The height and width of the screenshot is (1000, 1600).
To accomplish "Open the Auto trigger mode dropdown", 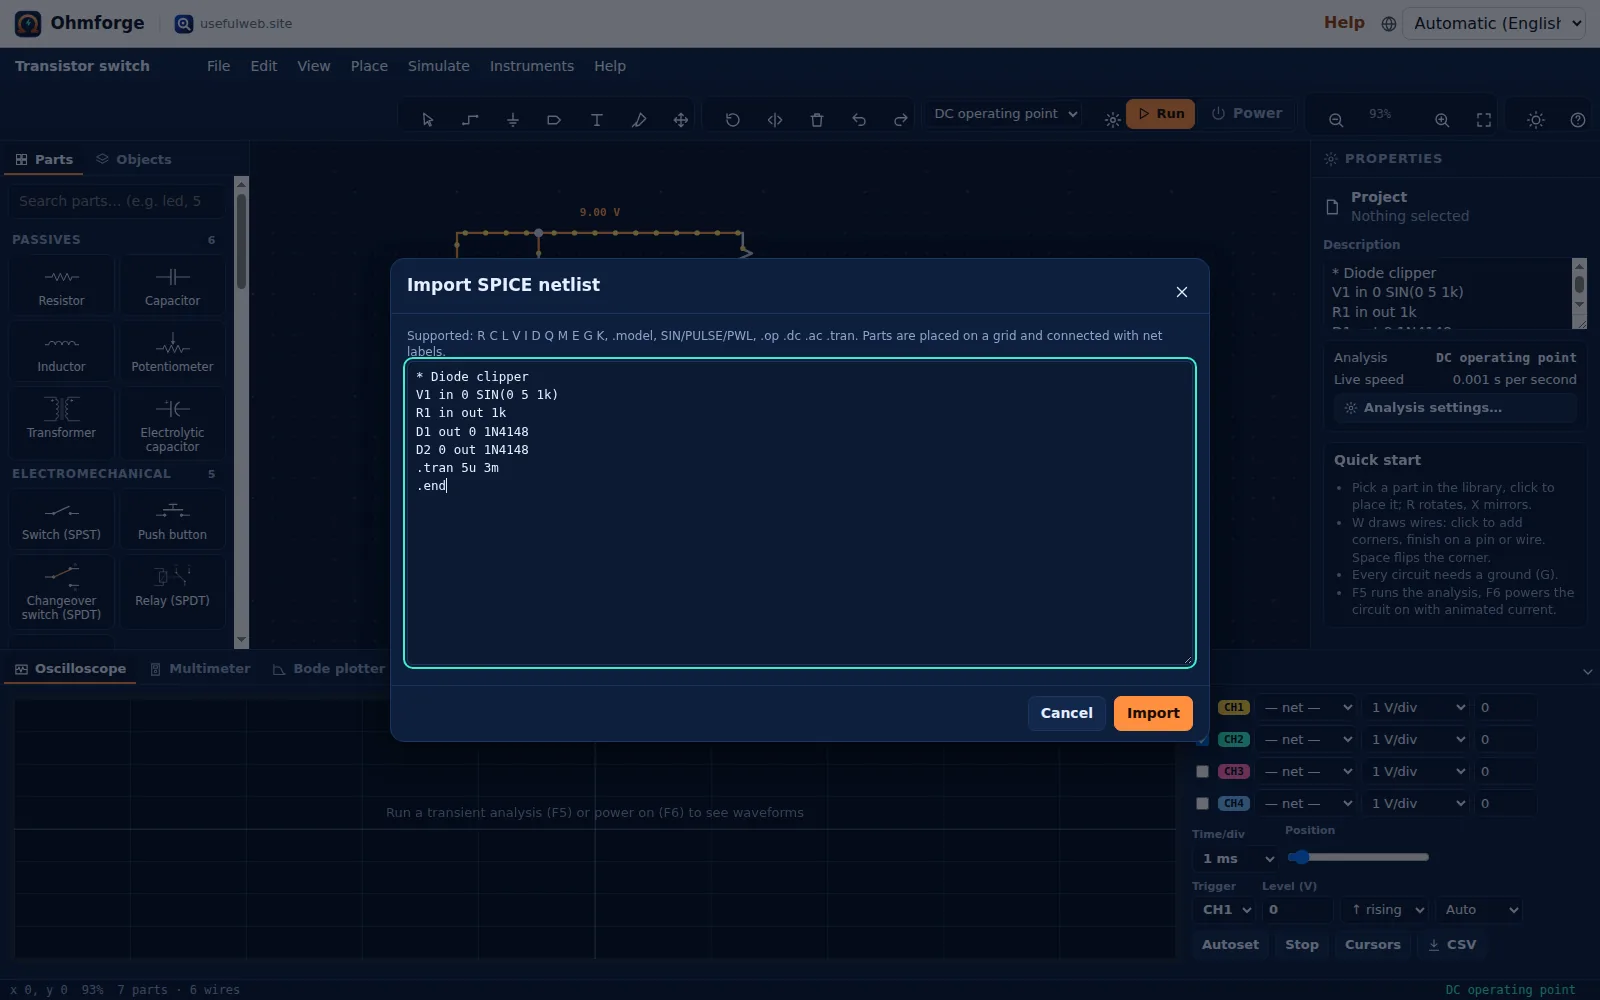I will point(1480,909).
